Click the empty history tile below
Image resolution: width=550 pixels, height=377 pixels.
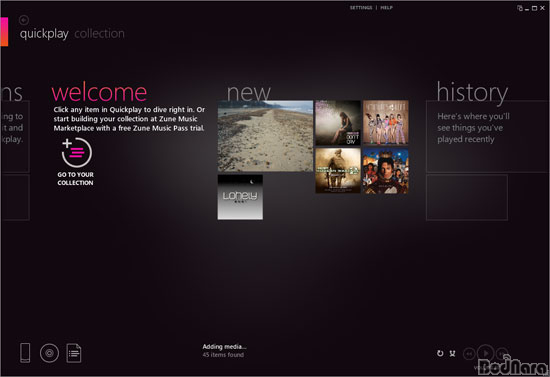coord(467,198)
